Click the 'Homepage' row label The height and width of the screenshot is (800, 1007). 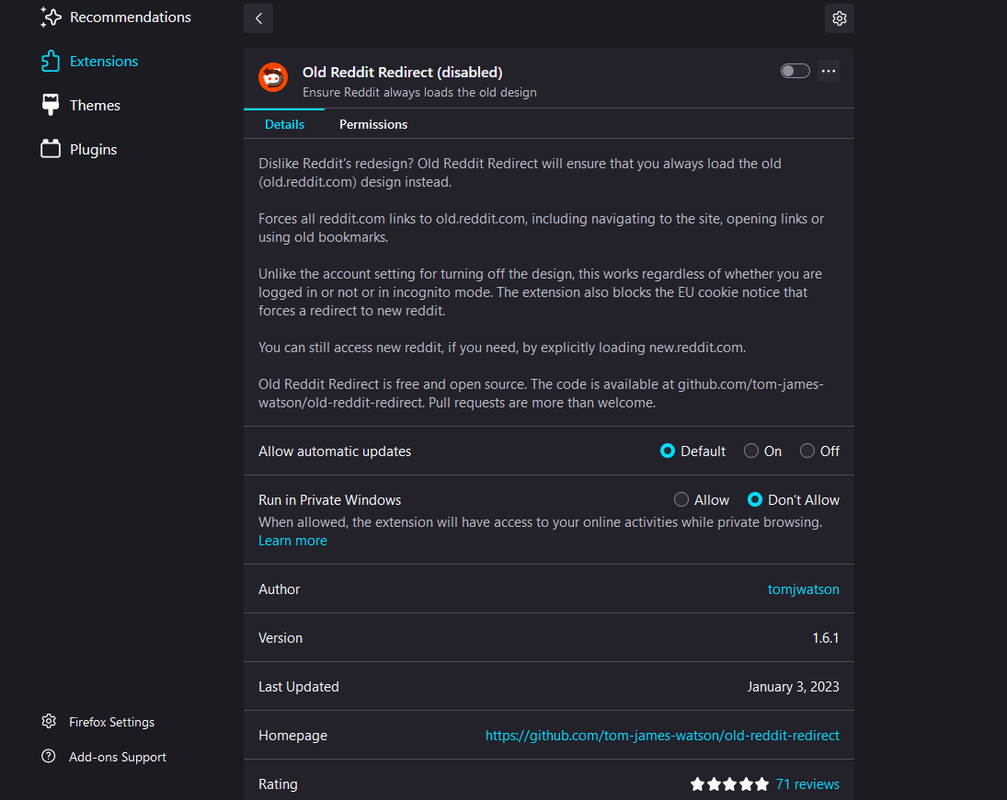293,736
